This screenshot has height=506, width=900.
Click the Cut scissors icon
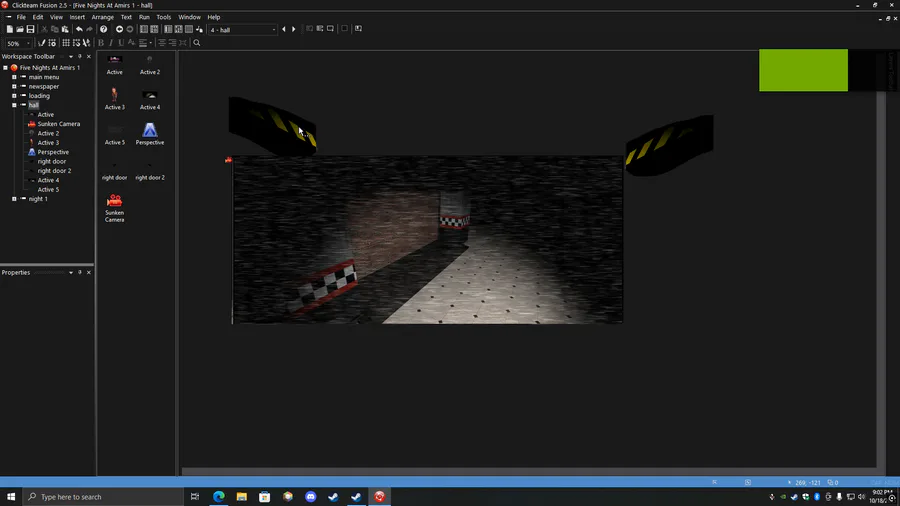click(44, 29)
